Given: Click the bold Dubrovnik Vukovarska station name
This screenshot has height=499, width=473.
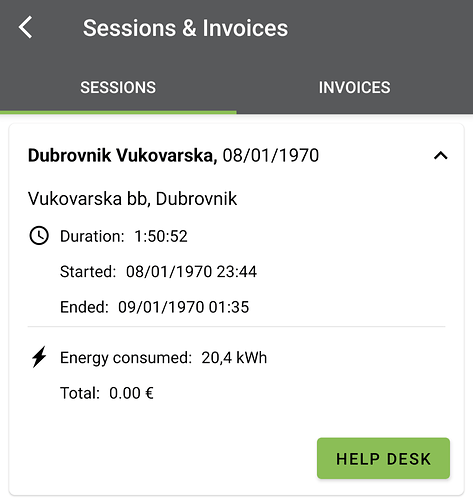Looking at the screenshot, I should 123,156.
